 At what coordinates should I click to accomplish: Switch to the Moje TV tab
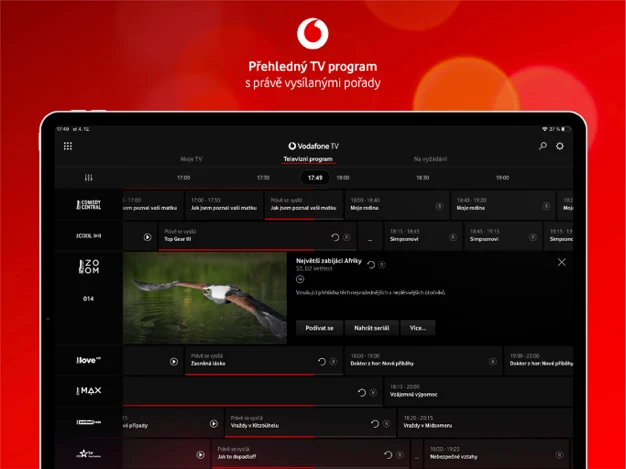click(191, 159)
